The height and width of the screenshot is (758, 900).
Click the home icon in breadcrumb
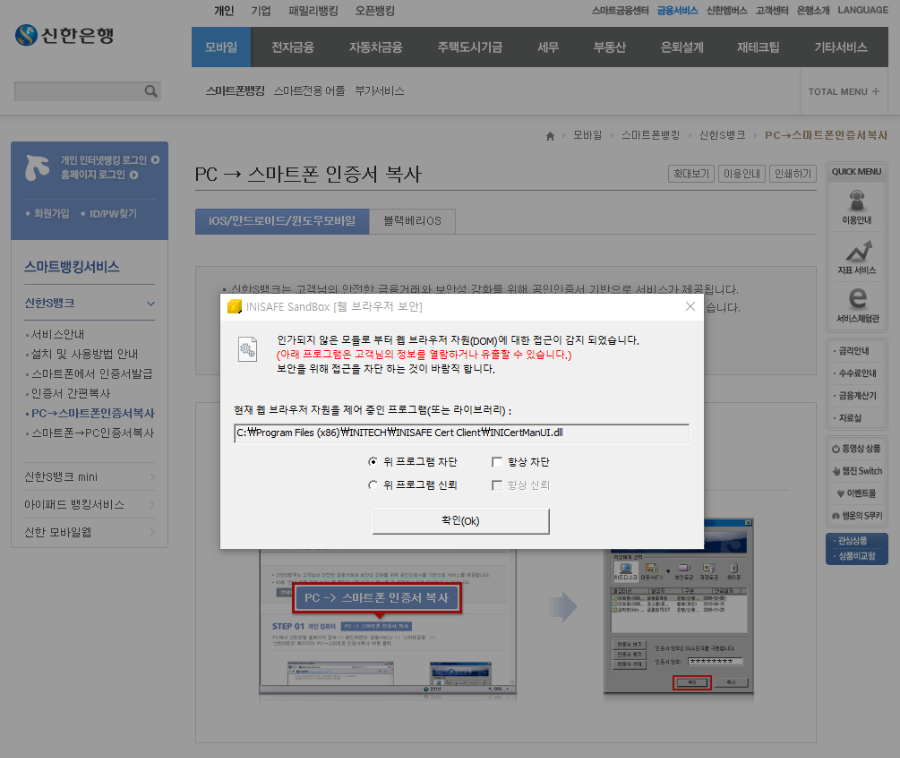[x=549, y=134]
